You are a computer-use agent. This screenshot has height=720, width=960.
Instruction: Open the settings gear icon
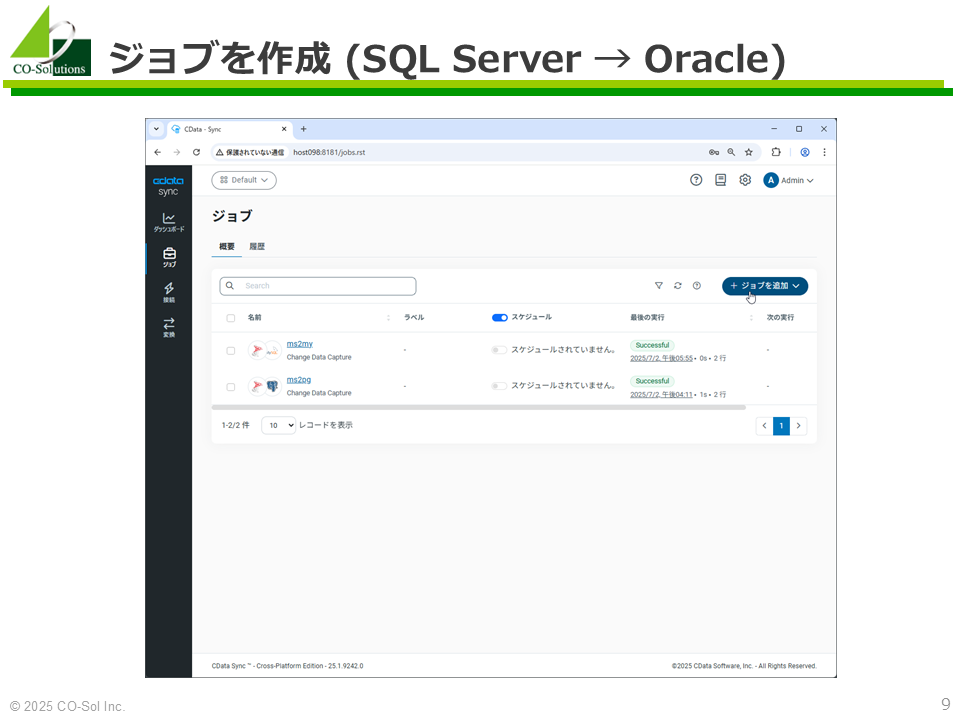(745, 180)
